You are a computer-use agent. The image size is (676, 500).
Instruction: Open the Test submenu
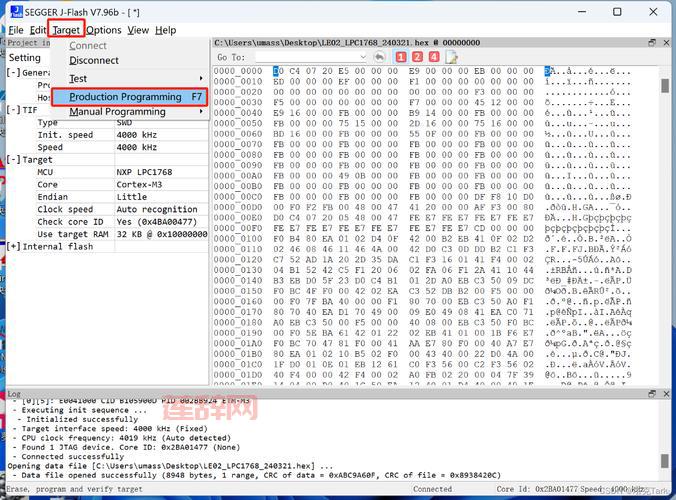(x=78, y=78)
